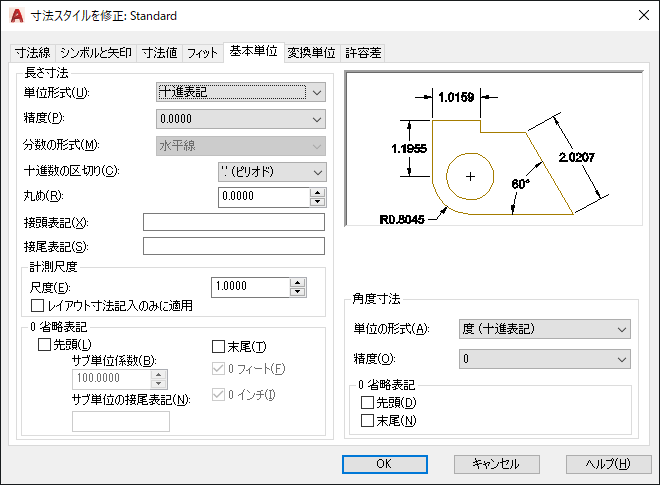The width and height of the screenshot is (660, 485).
Task: Open the シンボルと矢印 tab
Action: pos(96,53)
